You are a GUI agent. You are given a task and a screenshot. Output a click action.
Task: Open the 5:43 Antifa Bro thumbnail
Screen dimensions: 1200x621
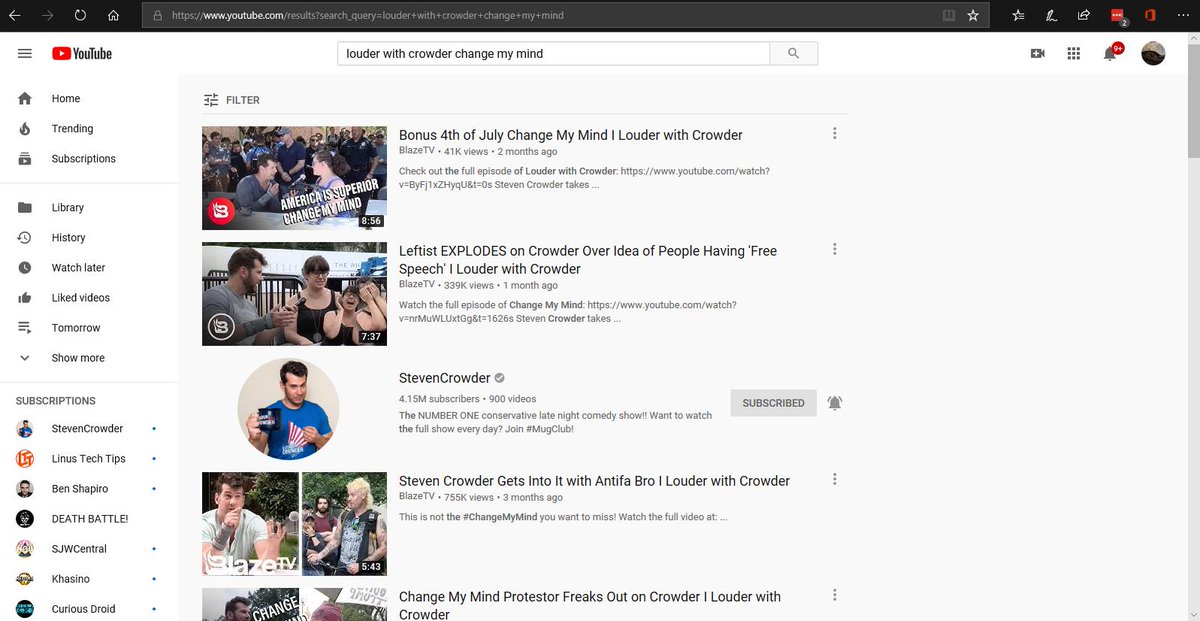[294, 524]
